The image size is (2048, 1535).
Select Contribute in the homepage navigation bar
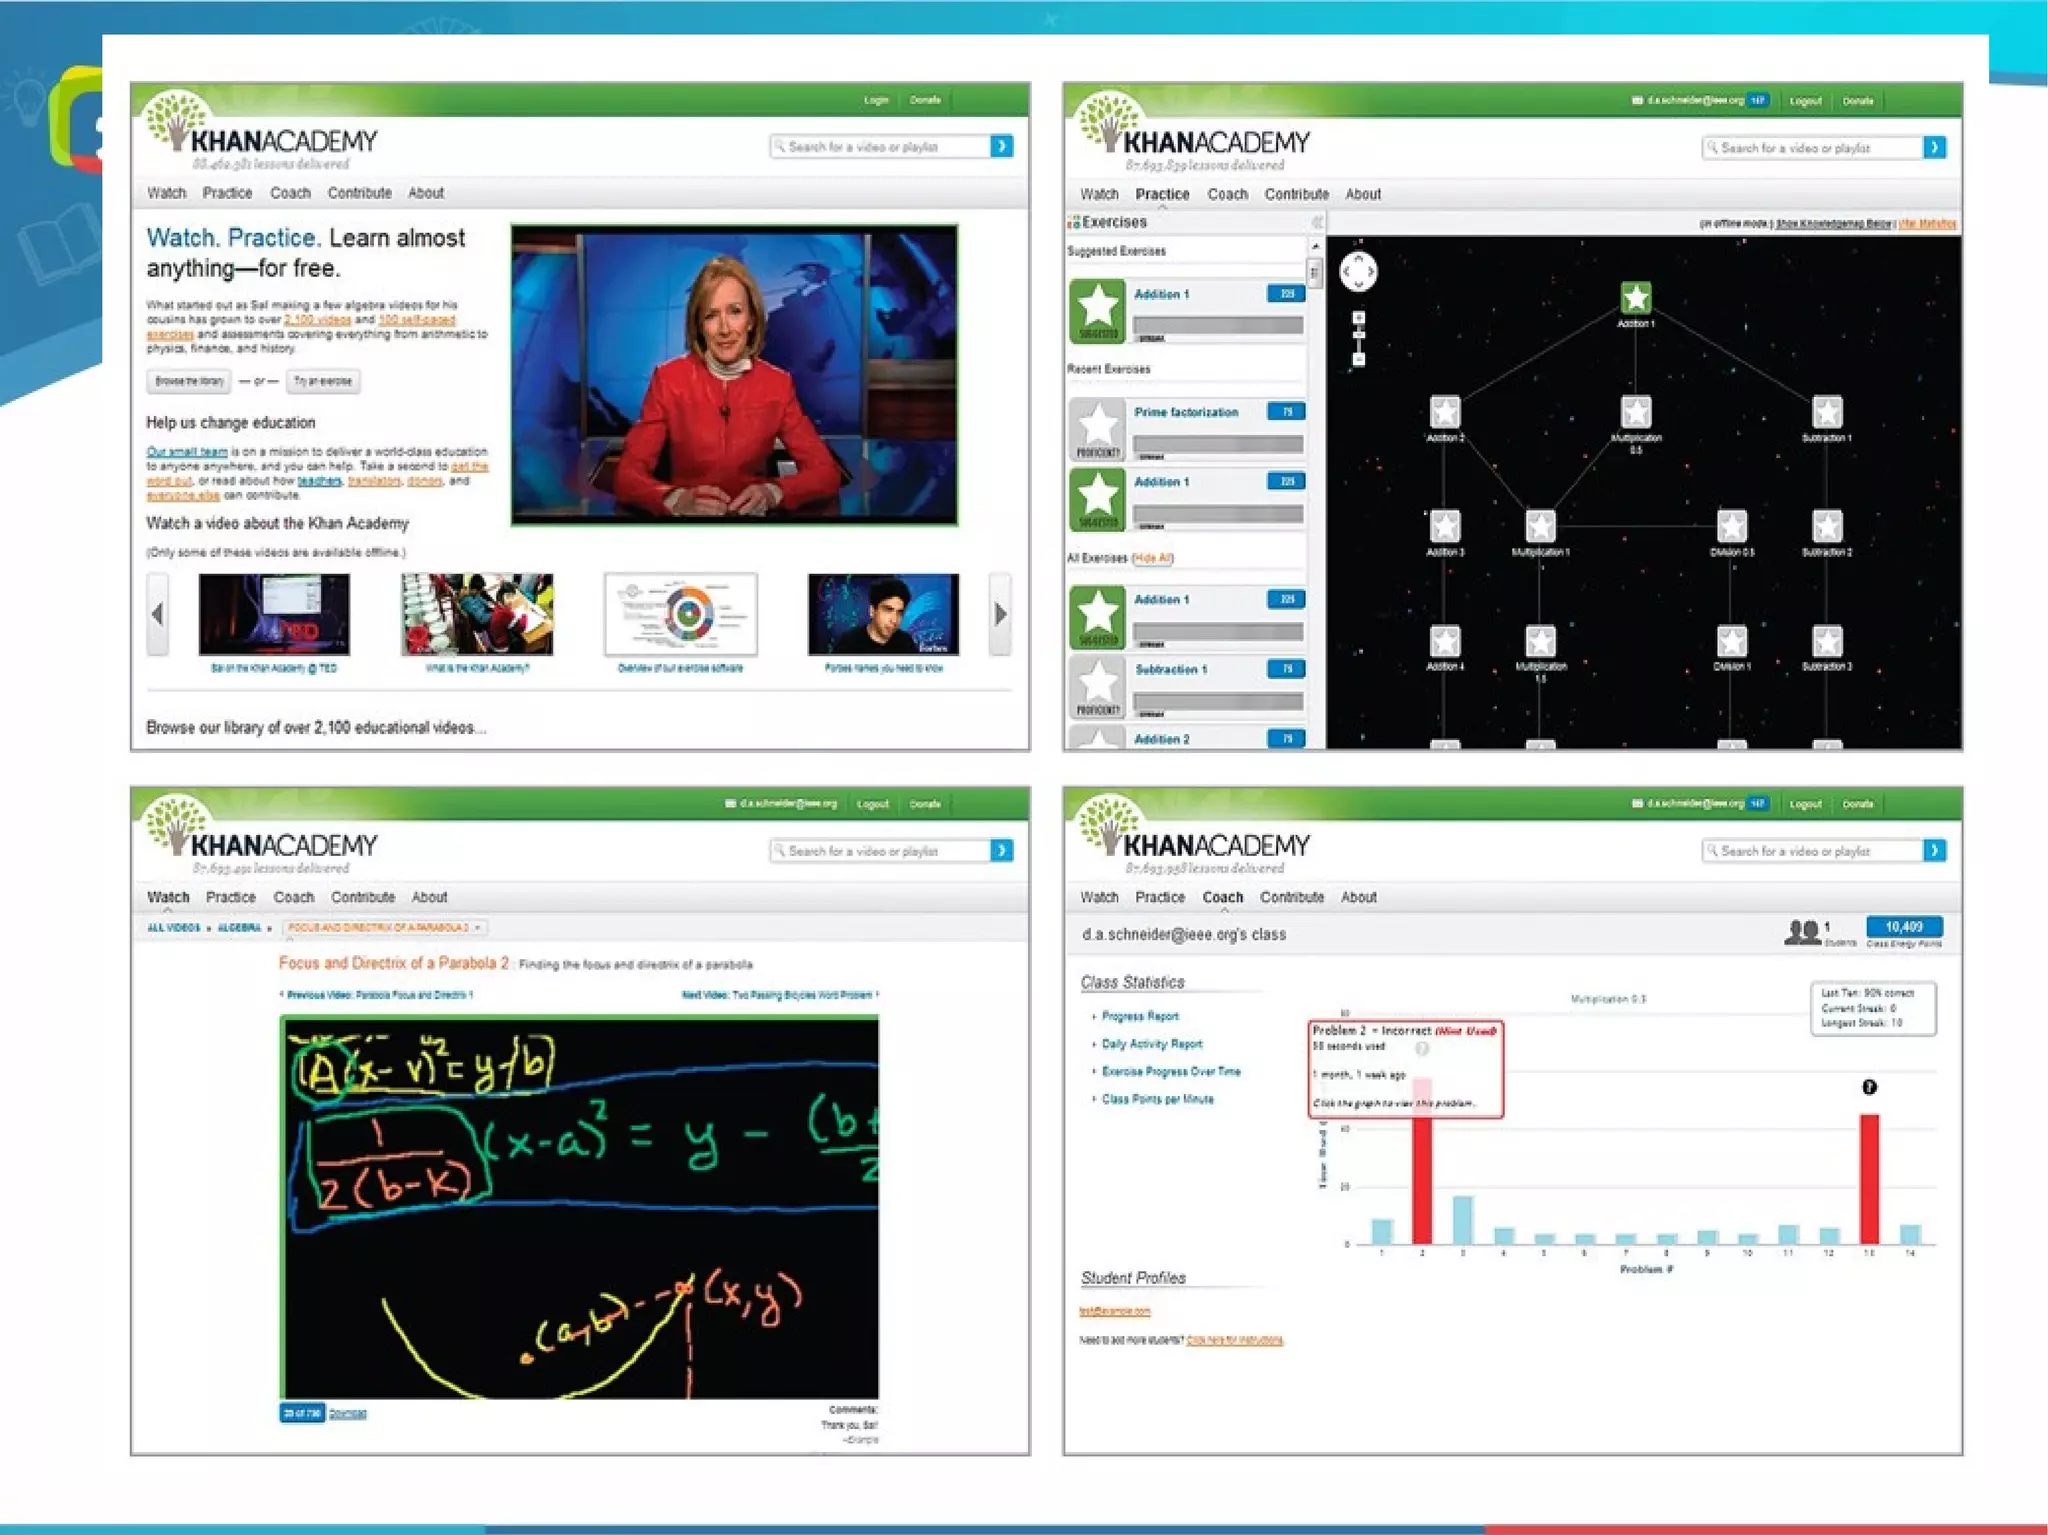pos(359,193)
